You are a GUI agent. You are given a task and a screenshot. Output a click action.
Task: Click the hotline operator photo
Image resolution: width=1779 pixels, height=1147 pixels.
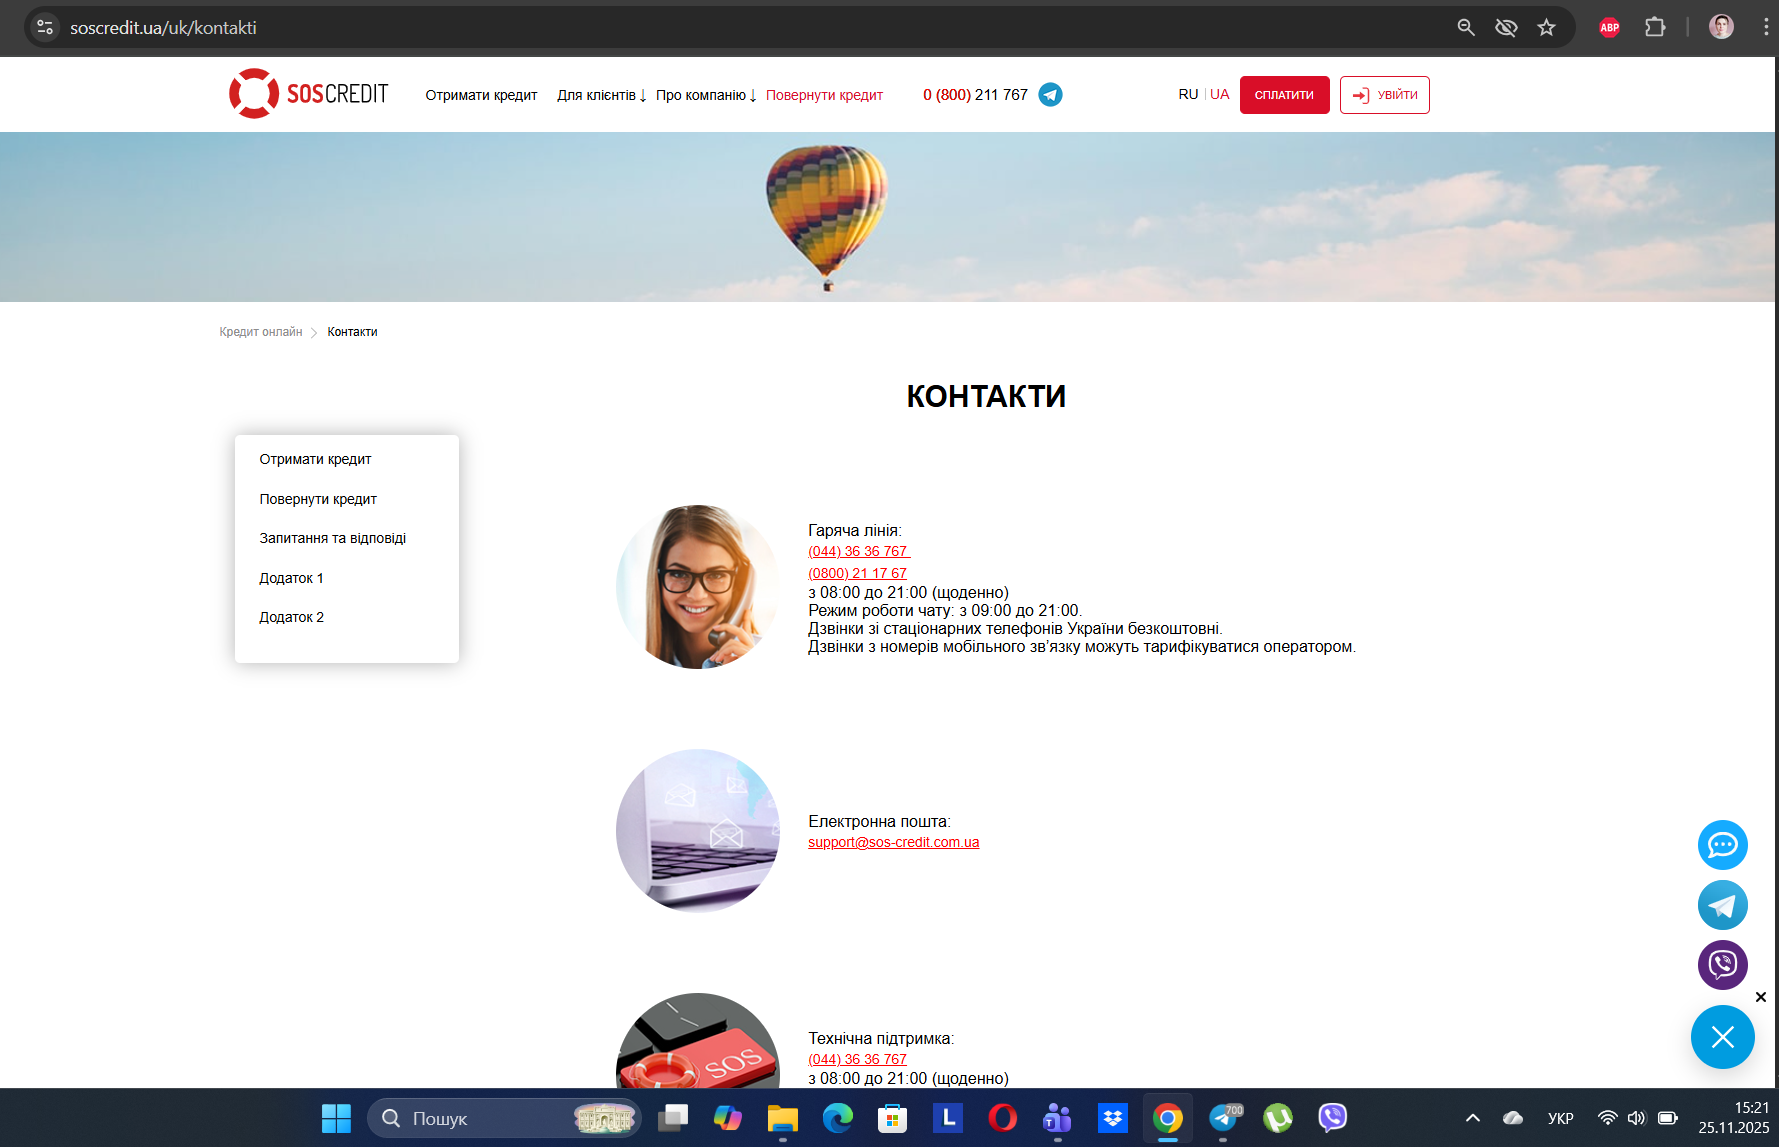(x=697, y=587)
